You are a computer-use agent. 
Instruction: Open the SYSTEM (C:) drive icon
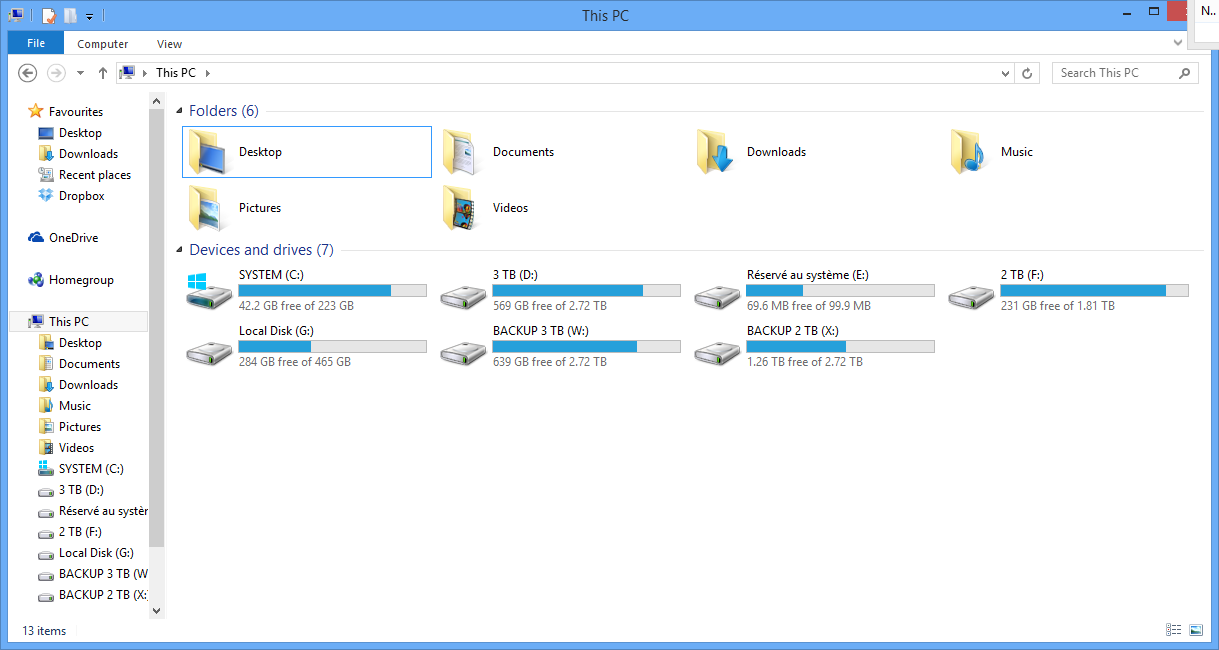(209, 290)
